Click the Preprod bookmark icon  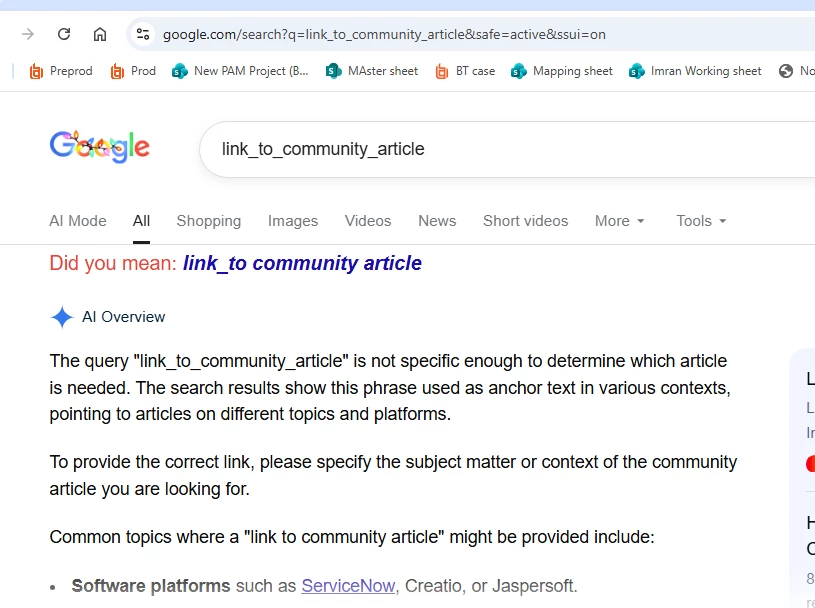(36, 71)
